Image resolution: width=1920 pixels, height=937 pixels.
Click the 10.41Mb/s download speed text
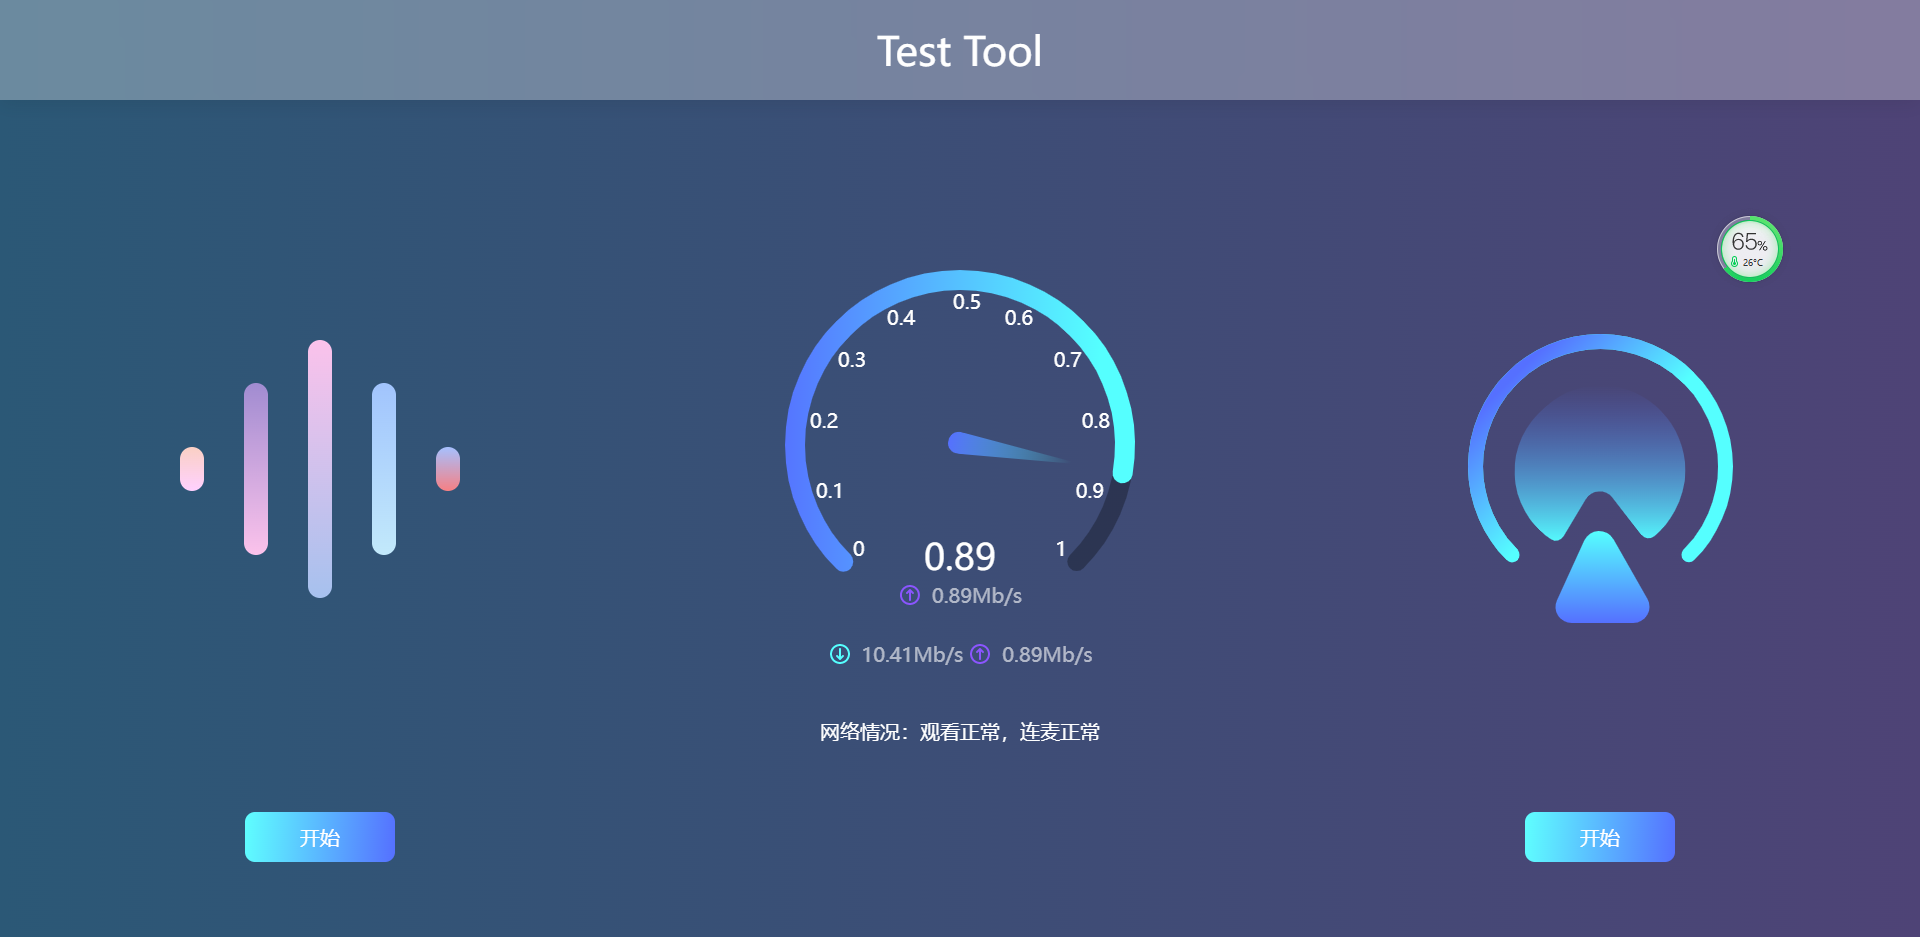912,654
